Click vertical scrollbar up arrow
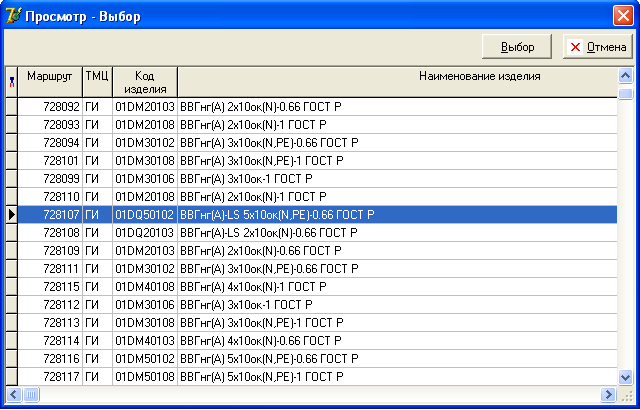The height and width of the screenshot is (410, 640). [x=625, y=75]
